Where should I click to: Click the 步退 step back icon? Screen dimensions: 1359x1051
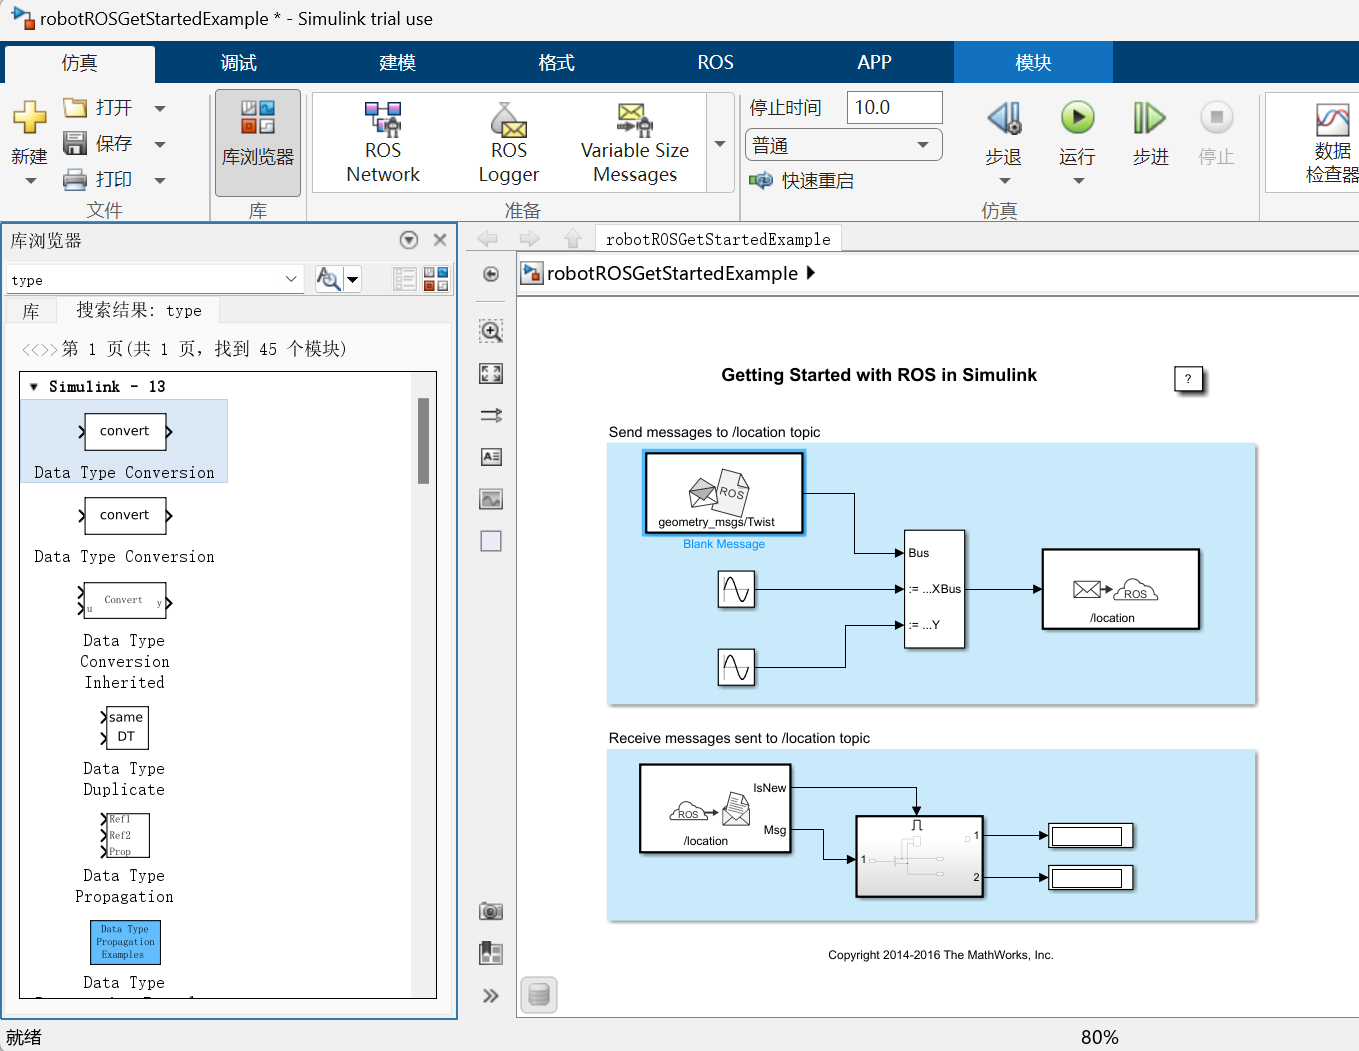coord(1004,118)
